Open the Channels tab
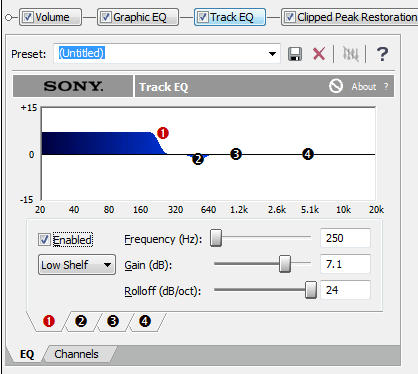418x374 pixels. [77, 354]
